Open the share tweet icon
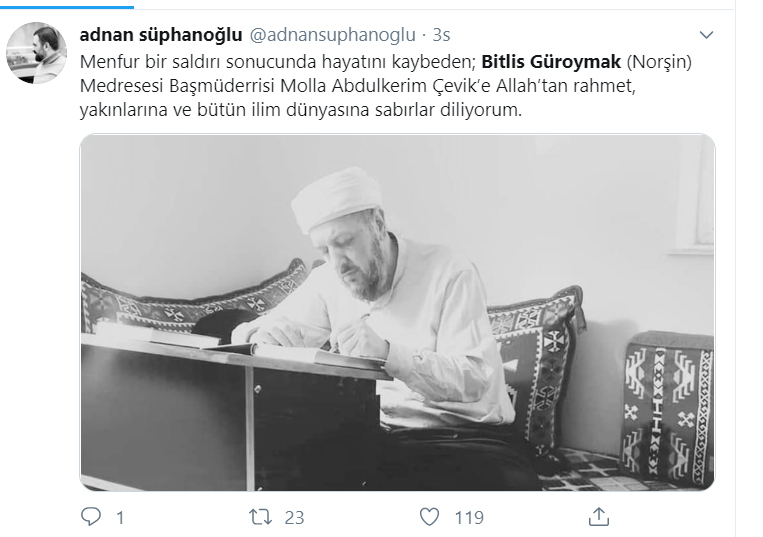763x537 pixels. [599, 517]
